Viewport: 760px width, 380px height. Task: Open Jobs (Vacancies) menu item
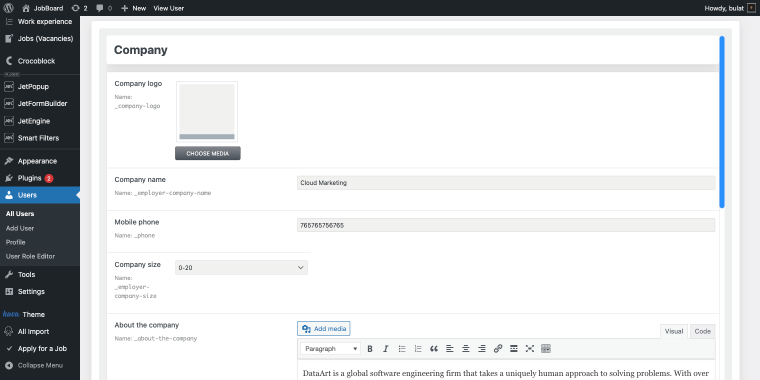(x=40, y=38)
